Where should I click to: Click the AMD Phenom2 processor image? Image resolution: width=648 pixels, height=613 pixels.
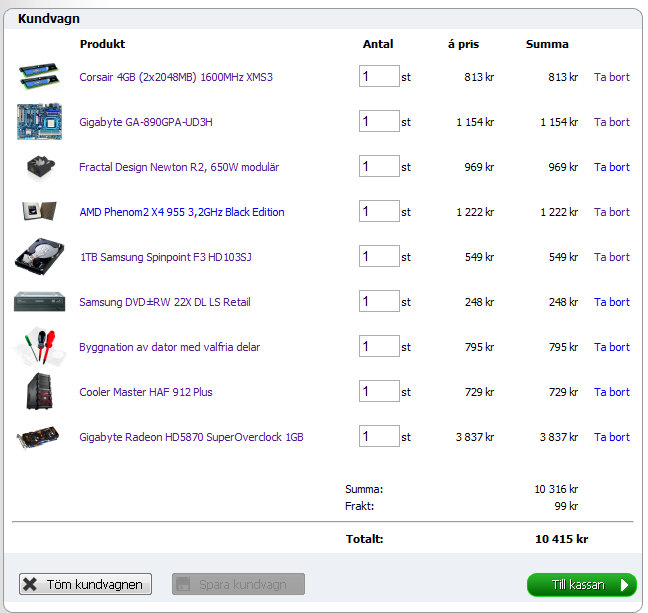(39, 212)
